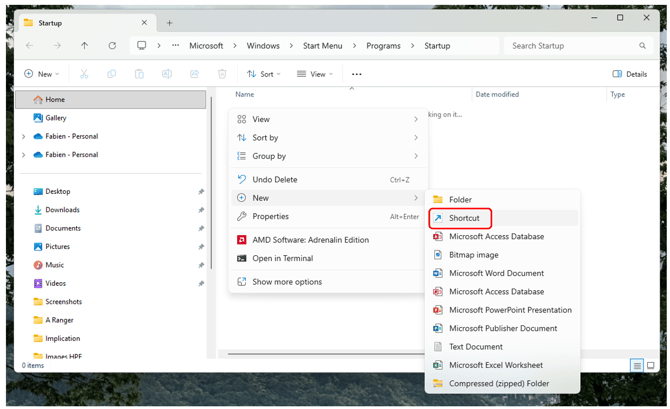Create a new Shortcut
Image resolution: width=670 pixels, height=409 pixels.
click(x=502, y=218)
